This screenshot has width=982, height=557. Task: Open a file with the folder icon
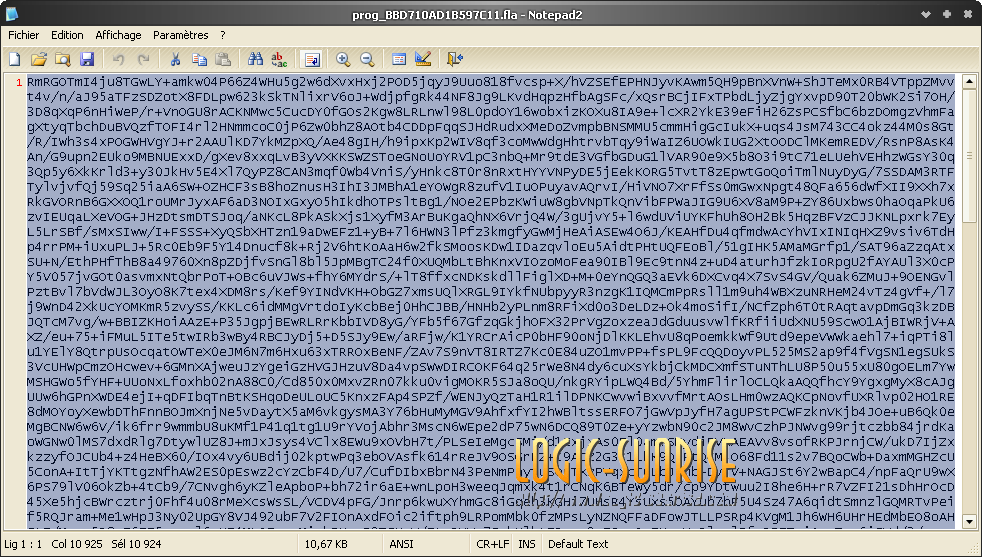39,60
